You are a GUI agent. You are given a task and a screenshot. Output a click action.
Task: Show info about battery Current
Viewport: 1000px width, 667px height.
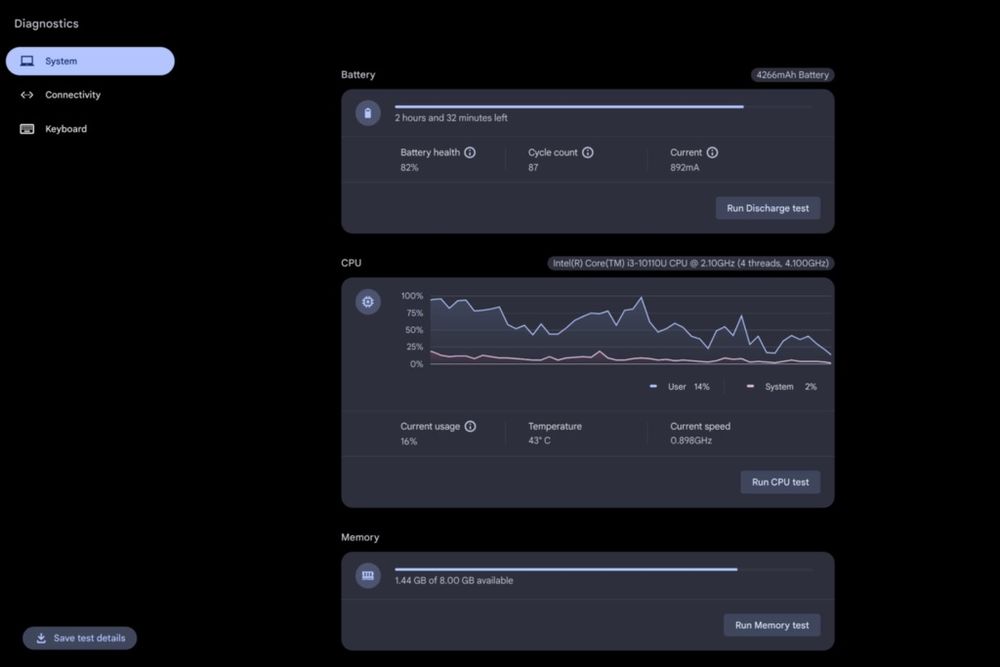712,152
